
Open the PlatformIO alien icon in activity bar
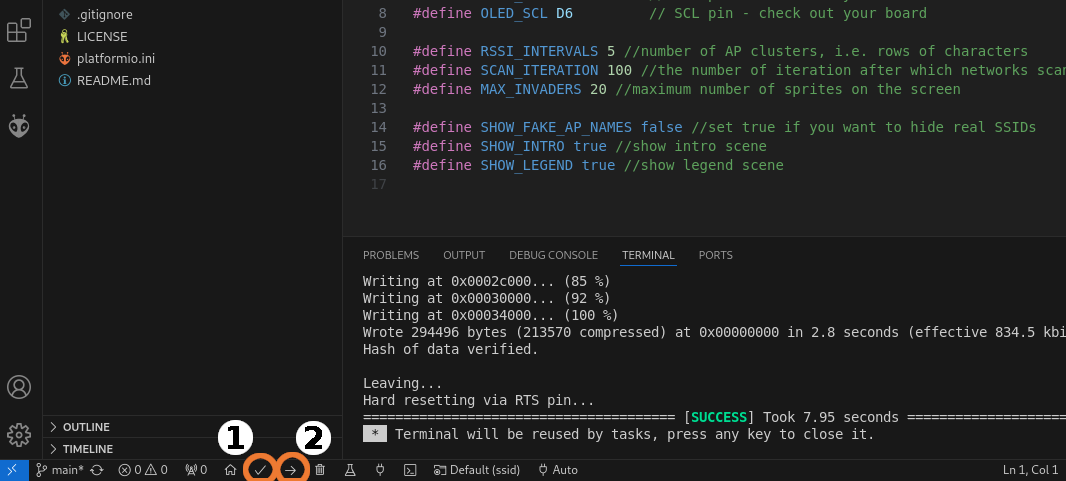19,125
